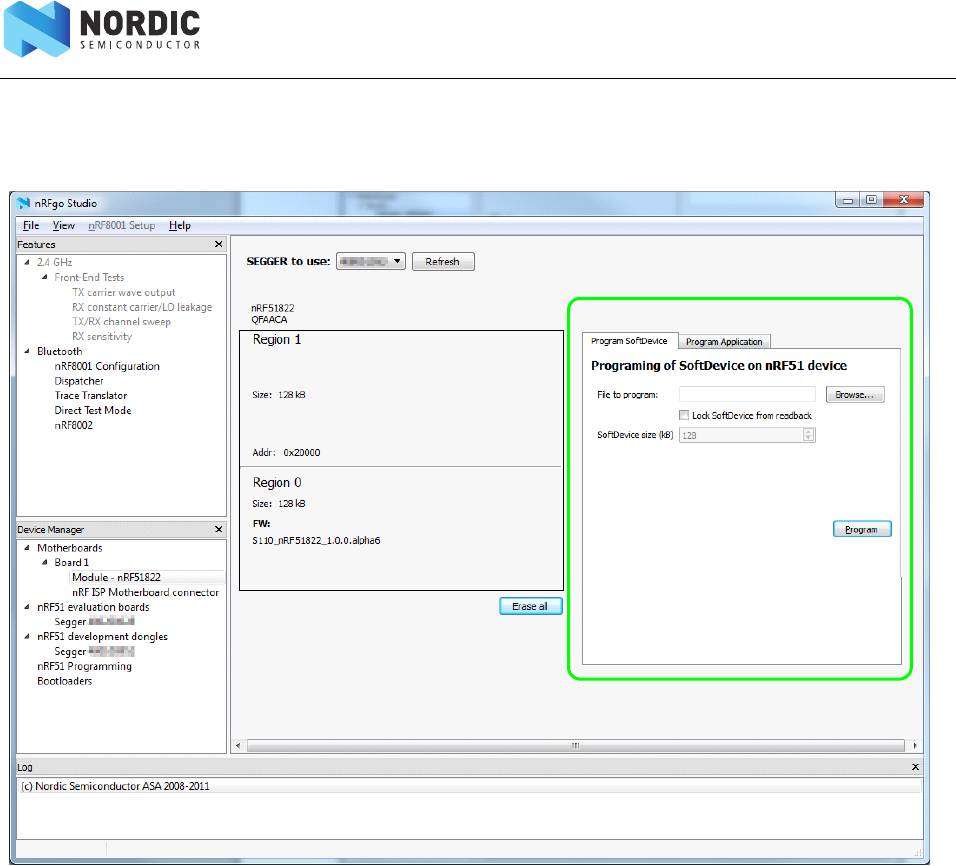
Task: Close the Device Manager panel
Action: click(219, 529)
